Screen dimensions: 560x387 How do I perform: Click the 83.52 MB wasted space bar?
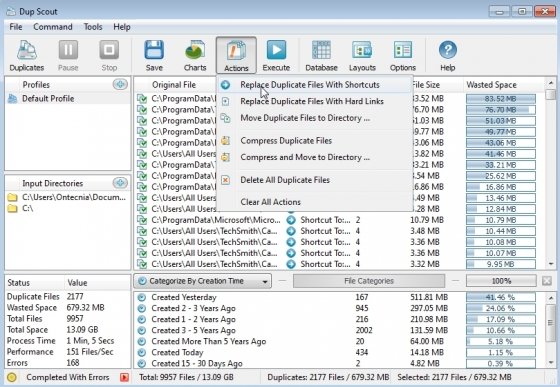(x=501, y=99)
